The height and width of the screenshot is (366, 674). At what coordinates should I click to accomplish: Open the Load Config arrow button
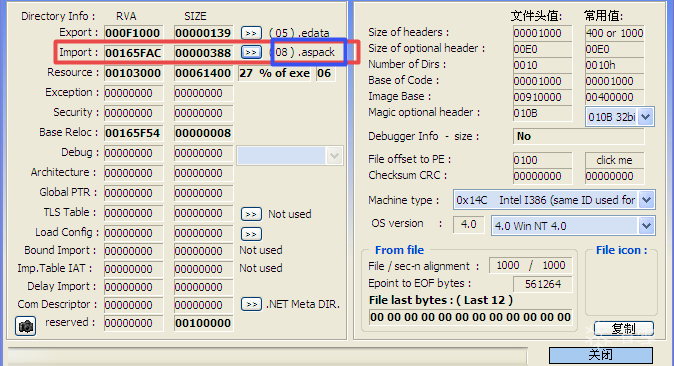coord(251,234)
